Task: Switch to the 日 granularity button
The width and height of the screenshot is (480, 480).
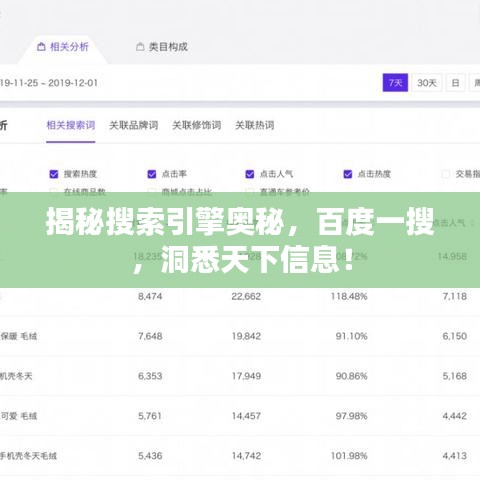Action: pyautogui.click(x=455, y=83)
